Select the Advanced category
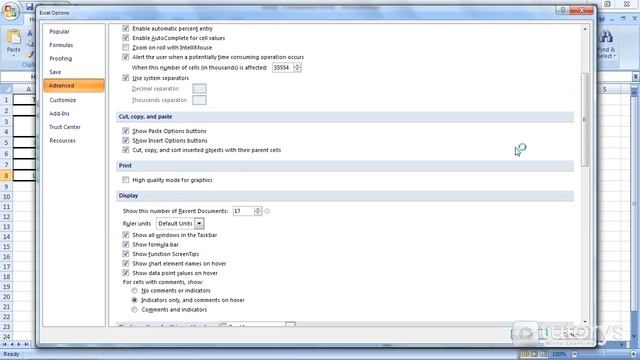This screenshot has height=360, width=640. (73, 86)
